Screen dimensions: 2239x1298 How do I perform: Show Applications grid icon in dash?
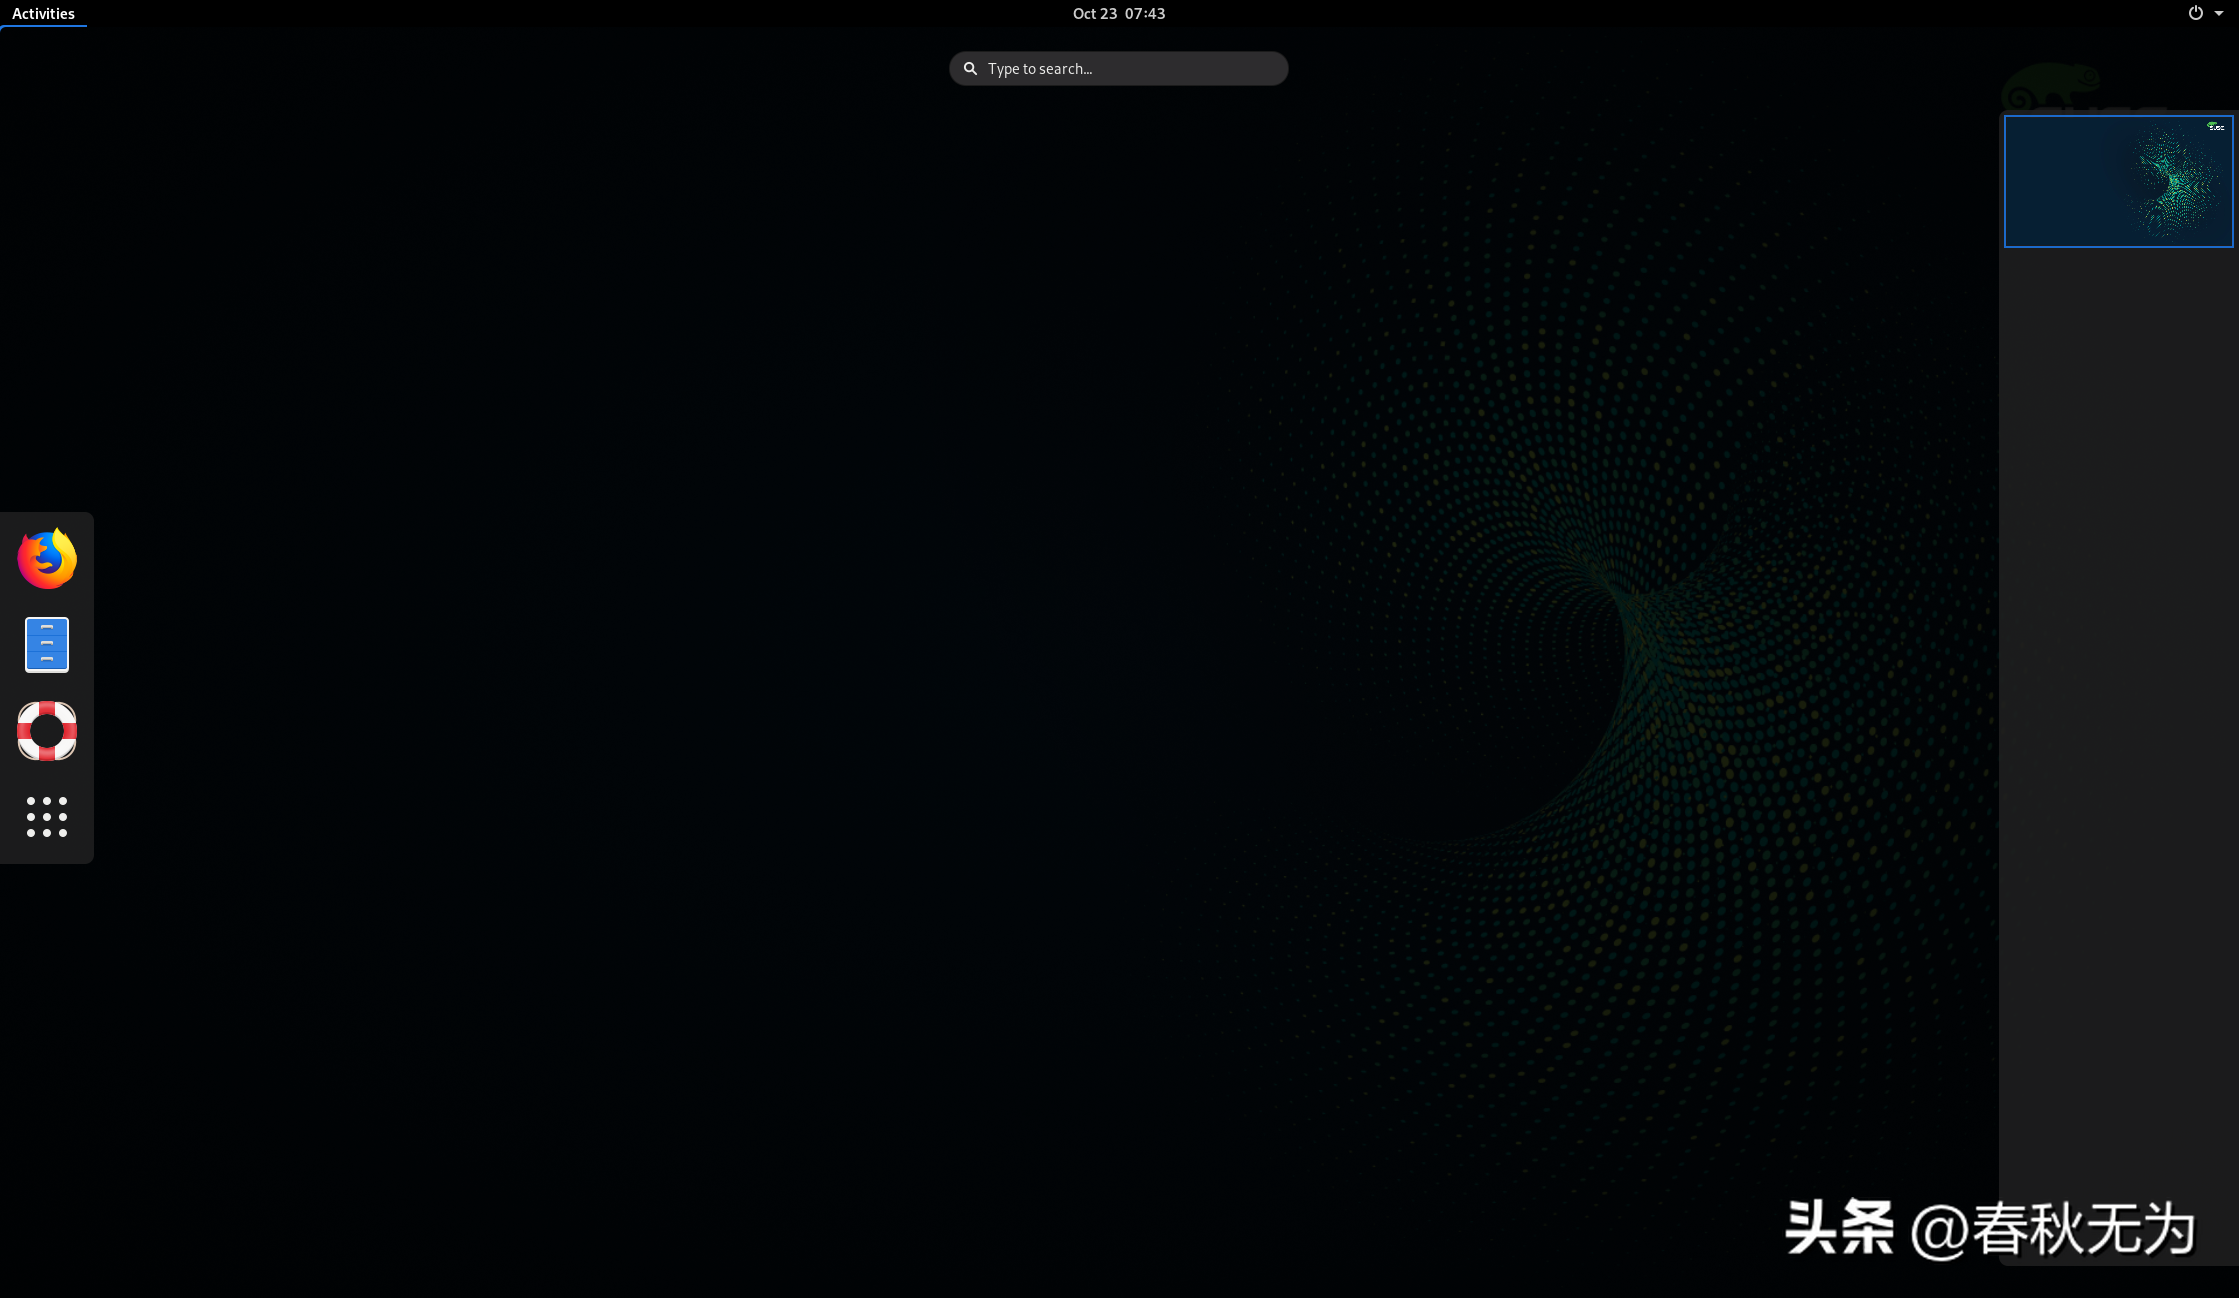point(47,817)
